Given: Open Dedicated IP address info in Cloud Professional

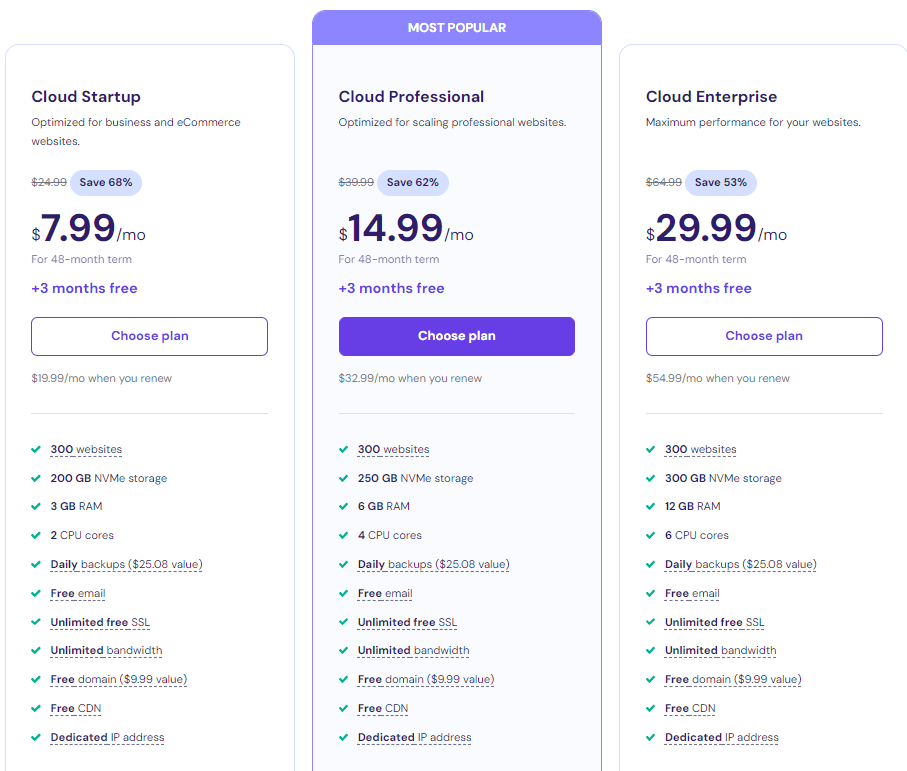Looking at the screenshot, I should pos(414,737).
